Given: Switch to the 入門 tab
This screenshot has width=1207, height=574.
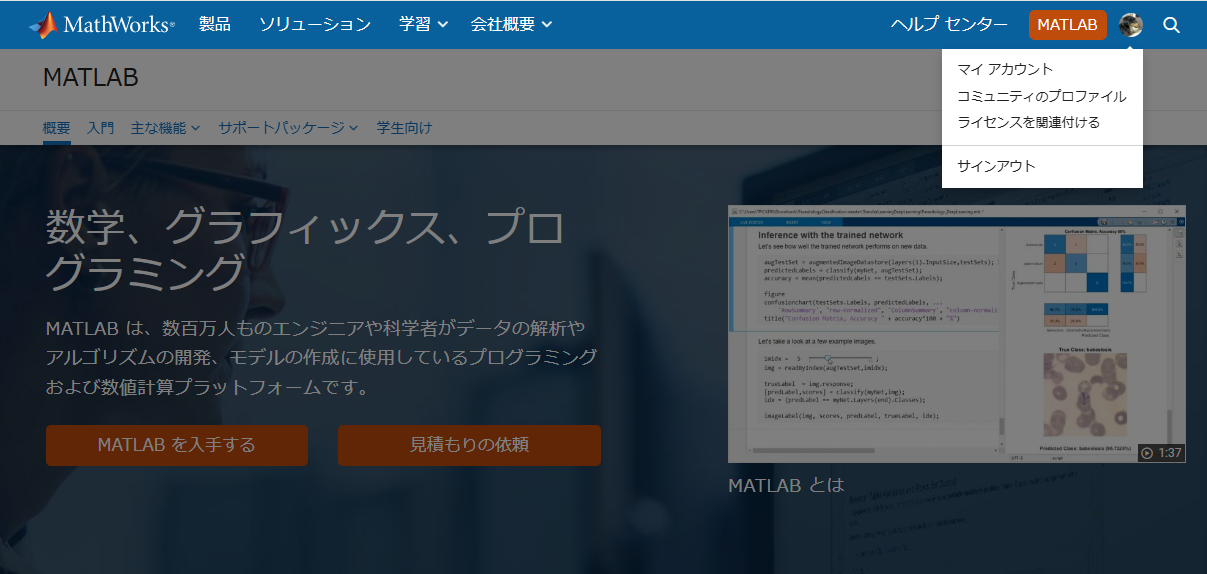Looking at the screenshot, I should point(101,128).
